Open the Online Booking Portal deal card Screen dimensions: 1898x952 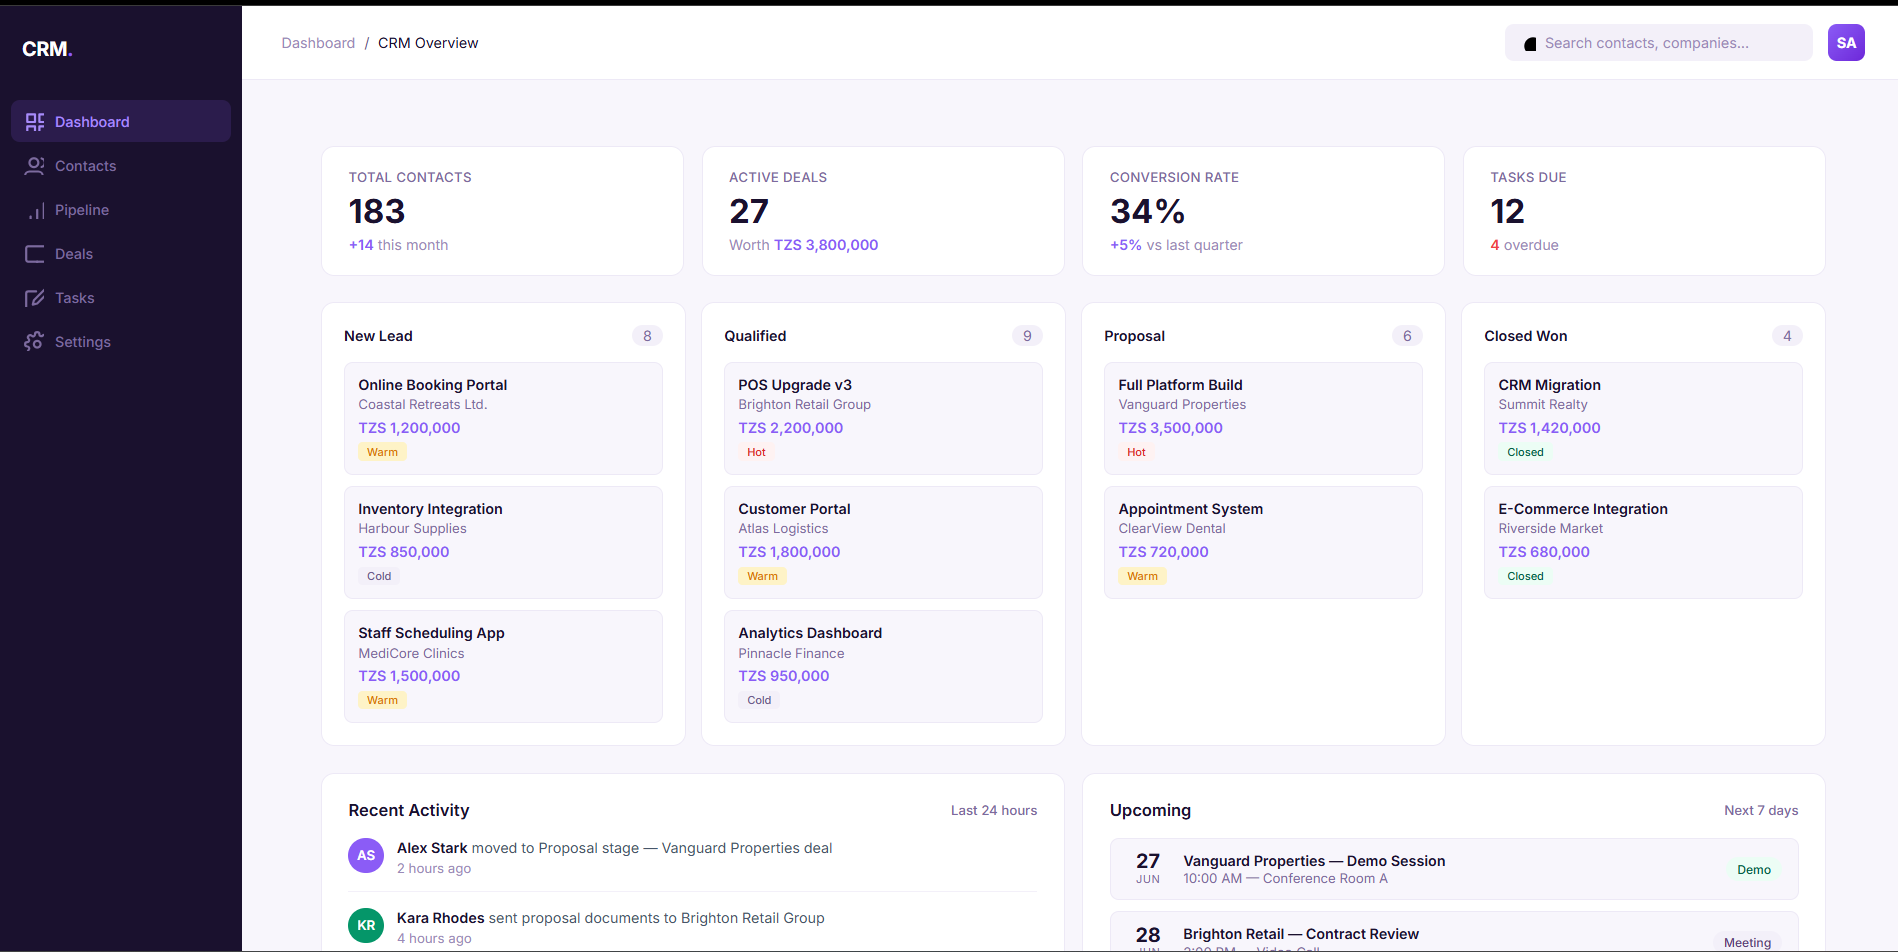(x=503, y=418)
